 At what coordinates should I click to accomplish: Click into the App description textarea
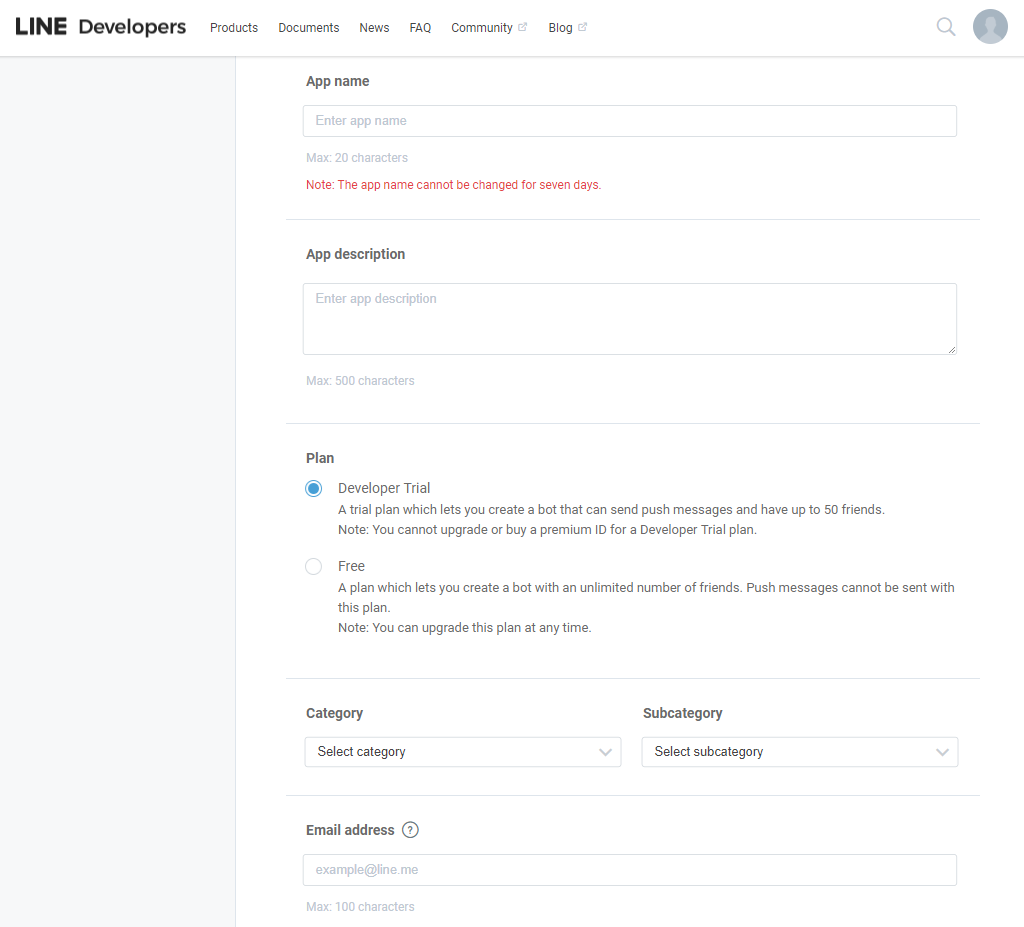pos(630,319)
